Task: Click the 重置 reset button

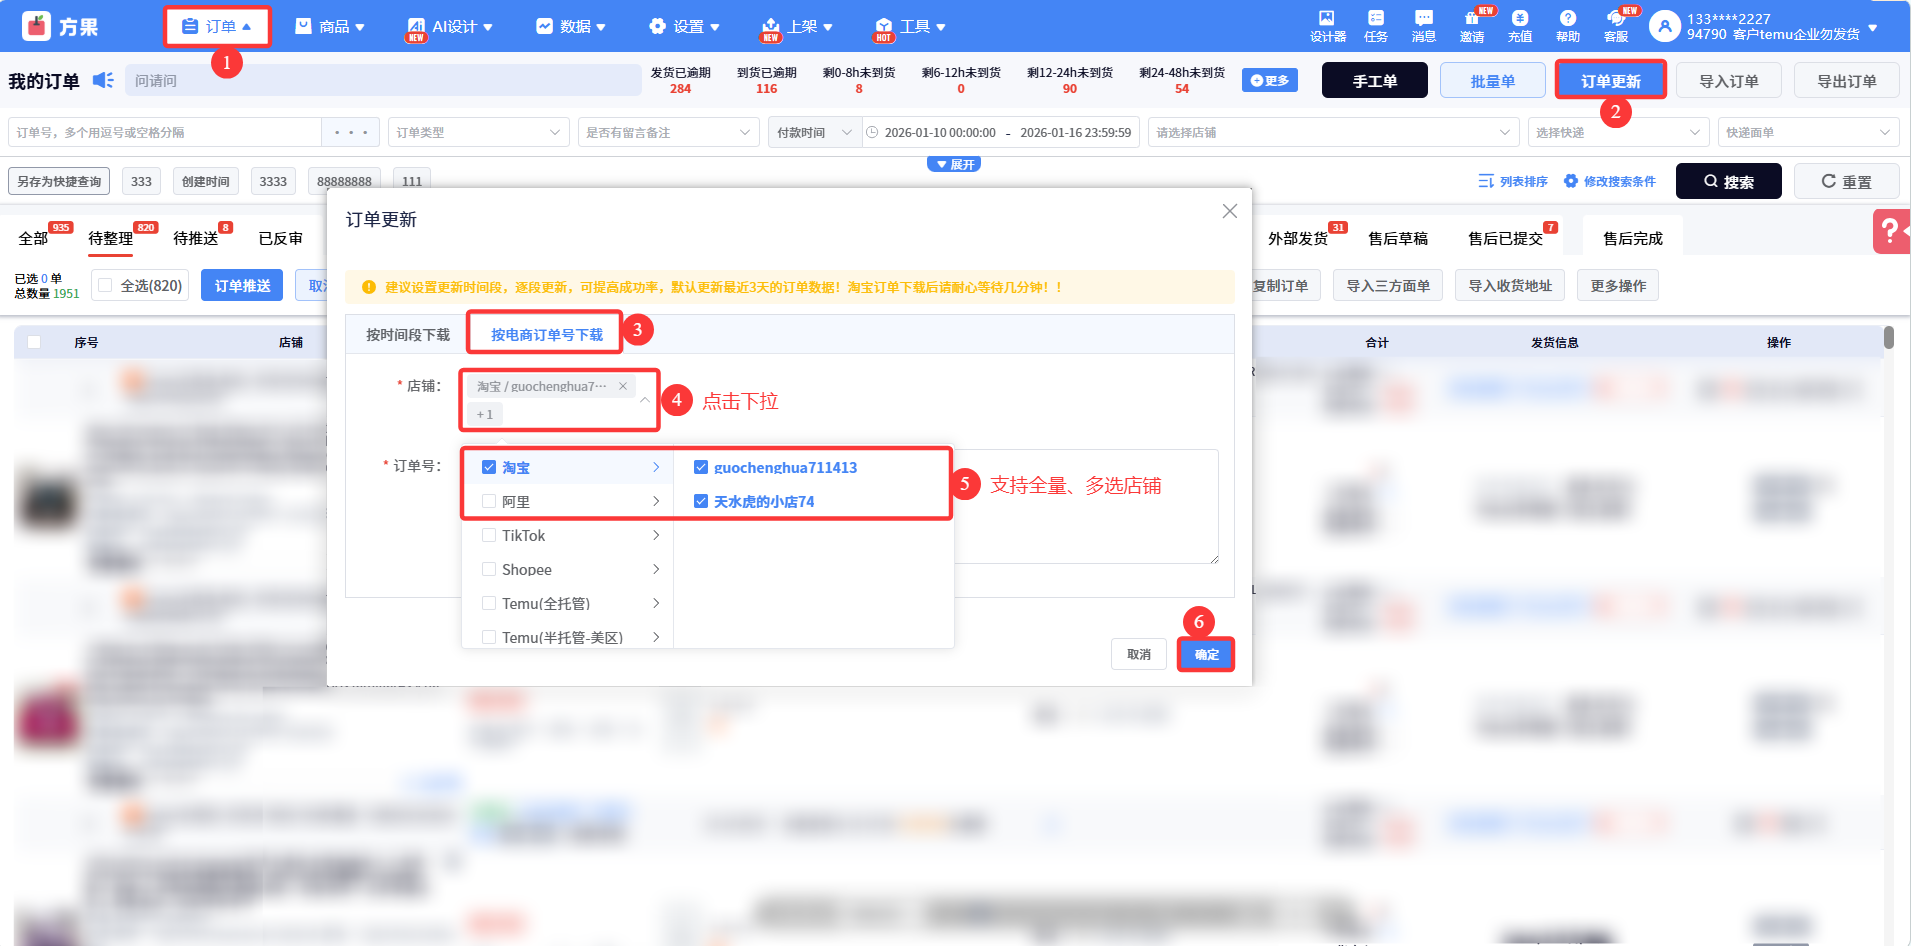Action: 1846,181
